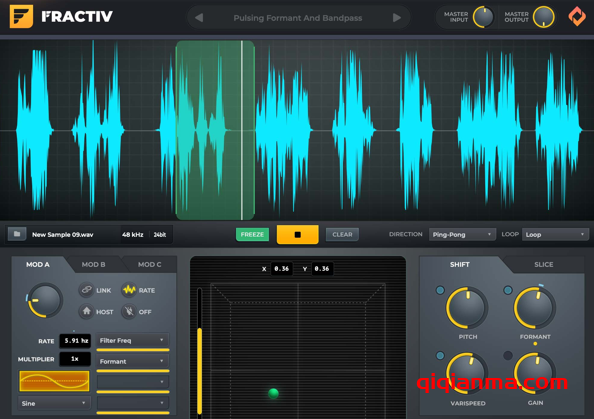Click the Off mute icon
The image size is (594, 419).
pyautogui.click(x=129, y=311)
